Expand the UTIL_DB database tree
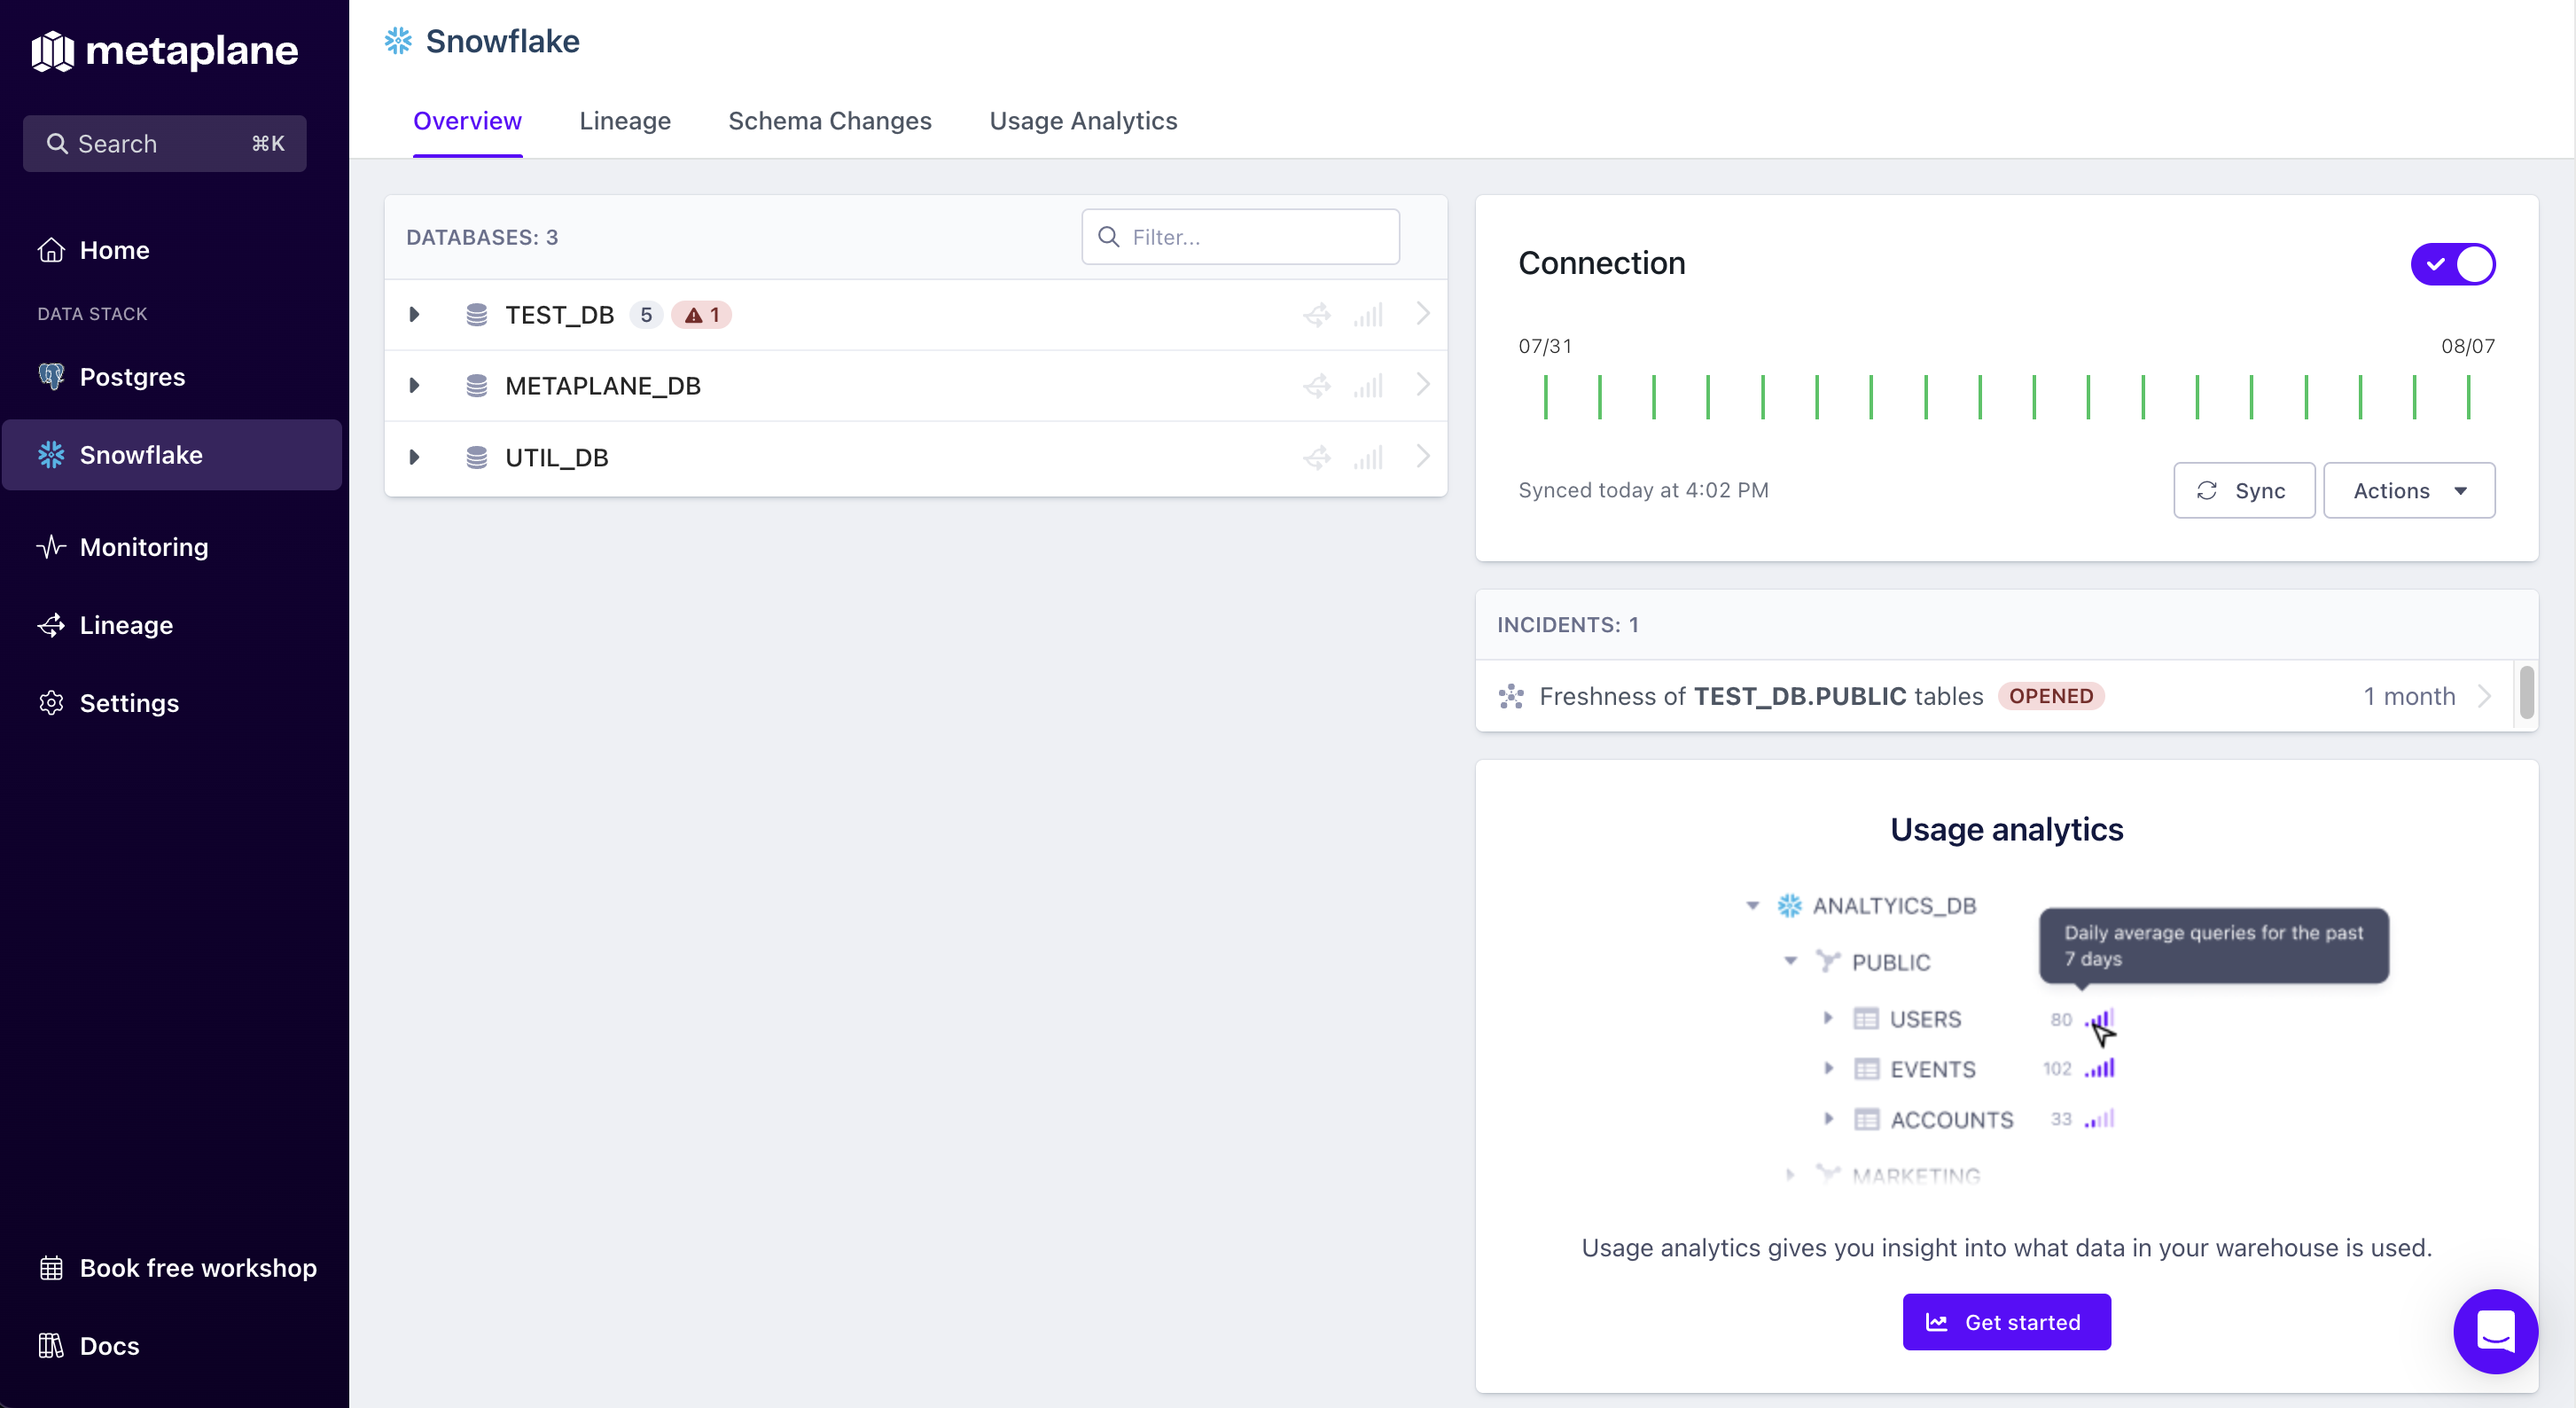The height and width of the screenshot is (1408, 2576). [x=414, y=458]
